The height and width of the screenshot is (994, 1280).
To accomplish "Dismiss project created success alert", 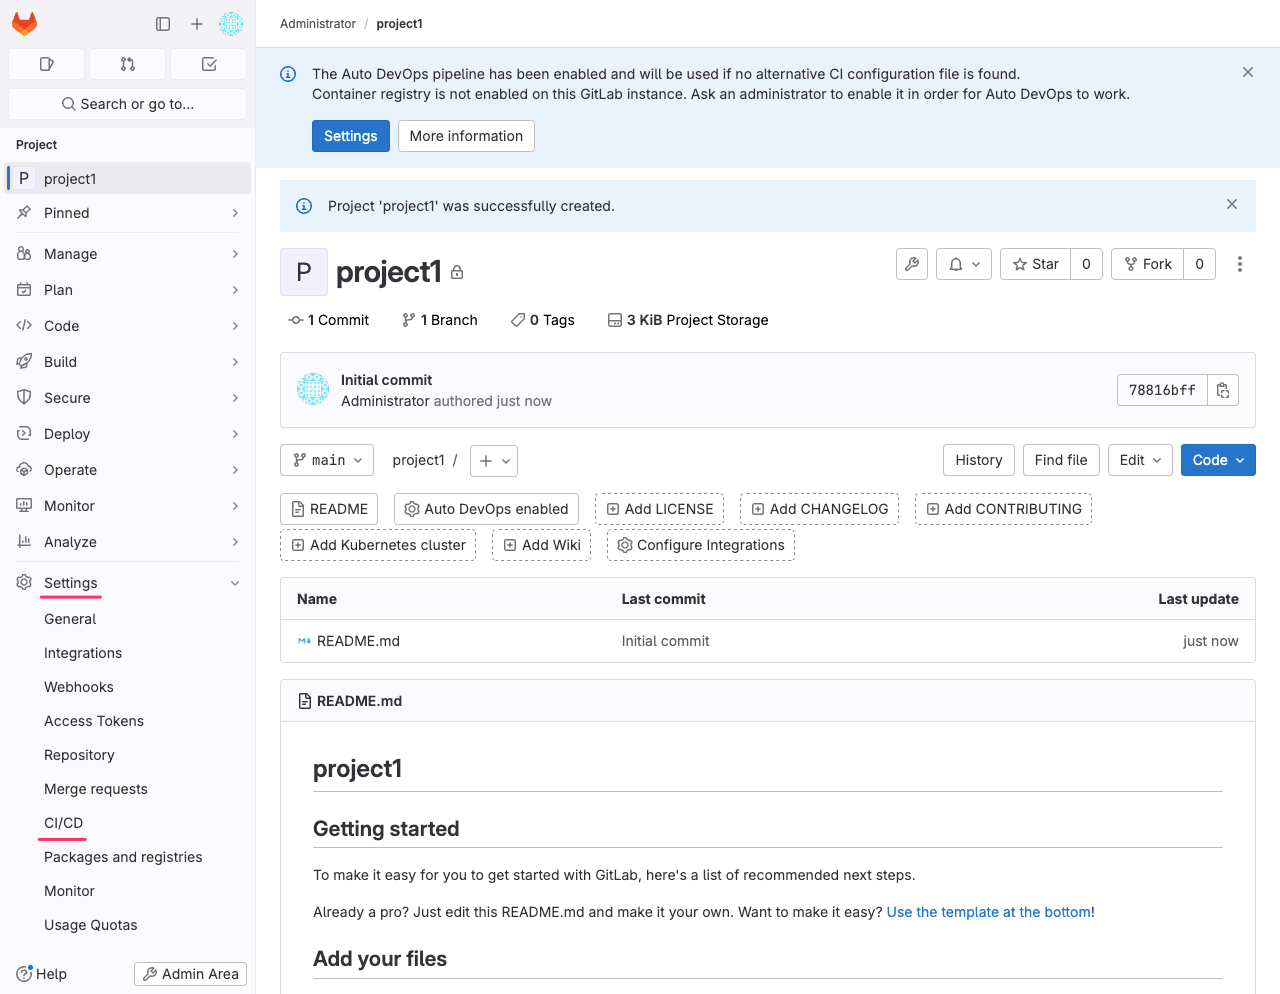I will [x=1232, y=204].
